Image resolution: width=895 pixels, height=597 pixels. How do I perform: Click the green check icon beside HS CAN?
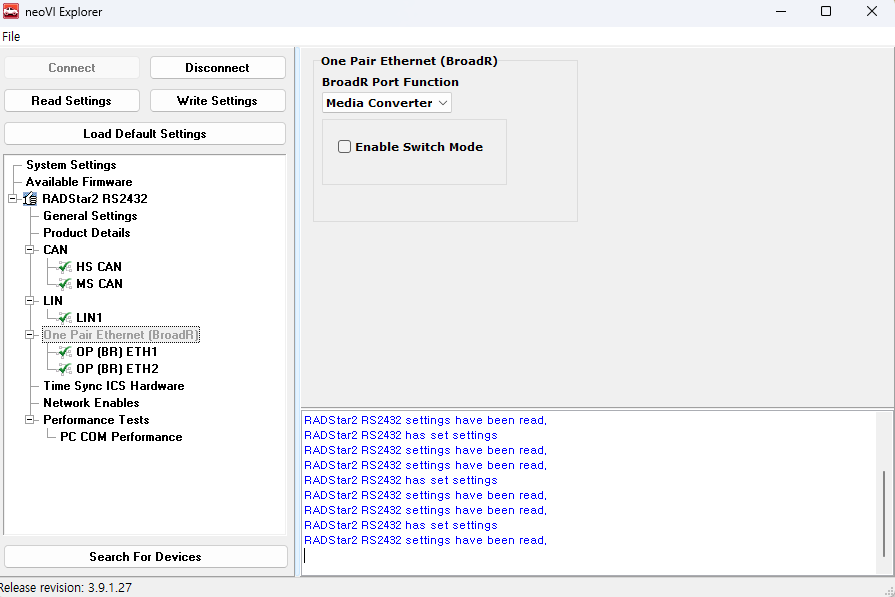tap(65, 267)
